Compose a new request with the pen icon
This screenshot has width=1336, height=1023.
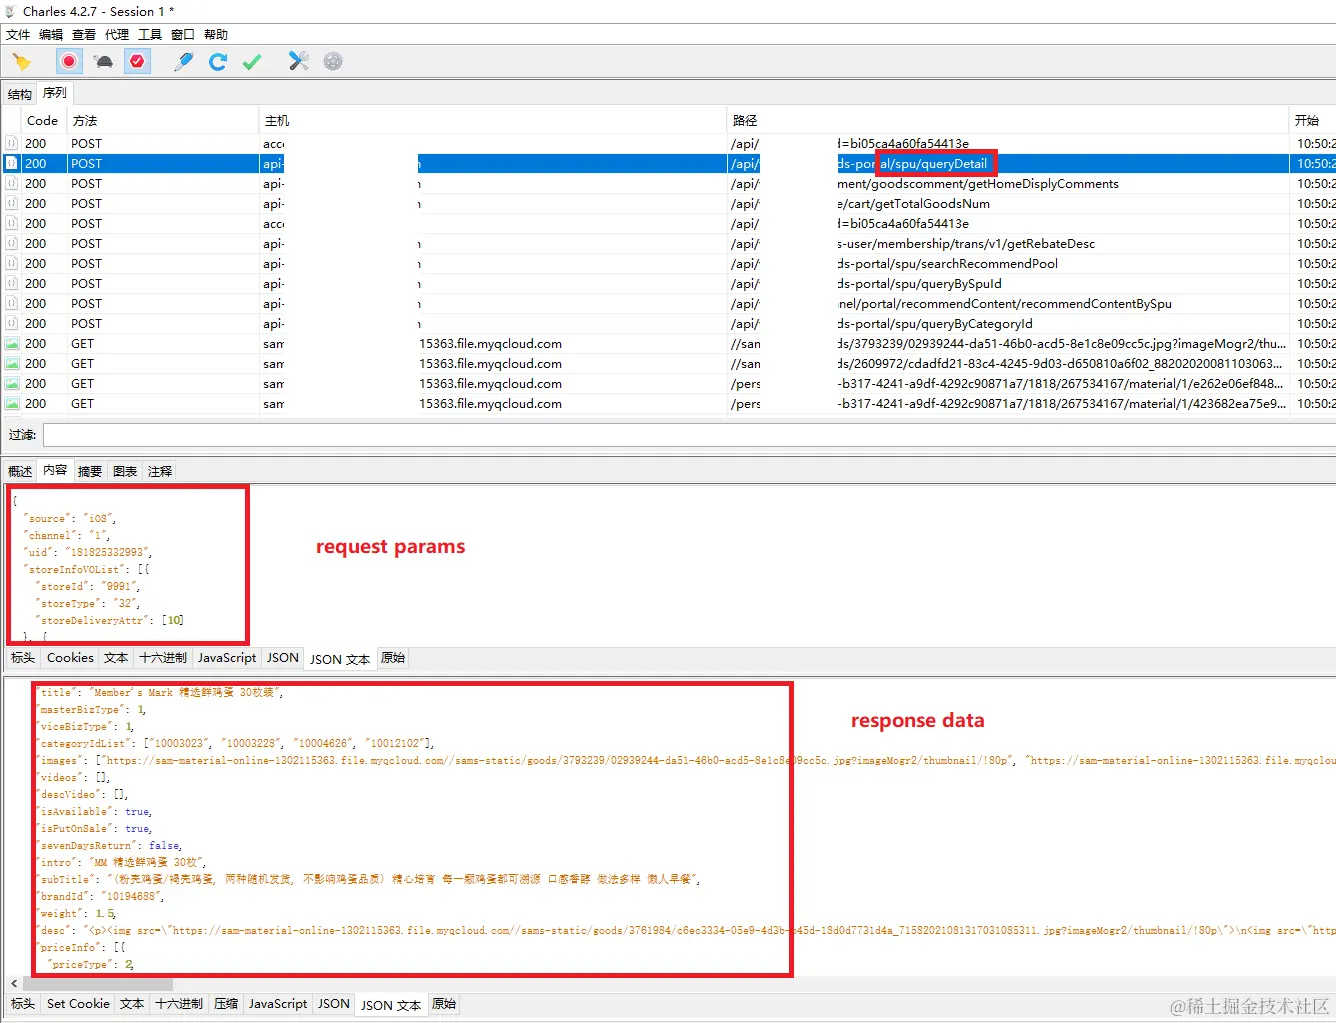click(183, 62)
